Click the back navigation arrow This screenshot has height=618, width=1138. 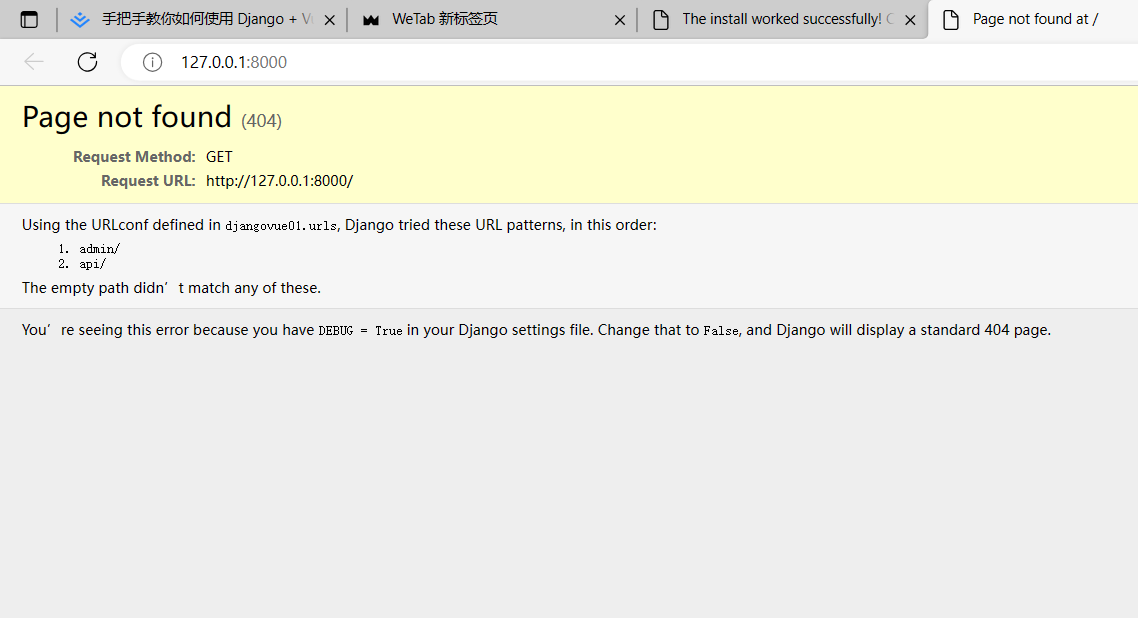point(34,62)
